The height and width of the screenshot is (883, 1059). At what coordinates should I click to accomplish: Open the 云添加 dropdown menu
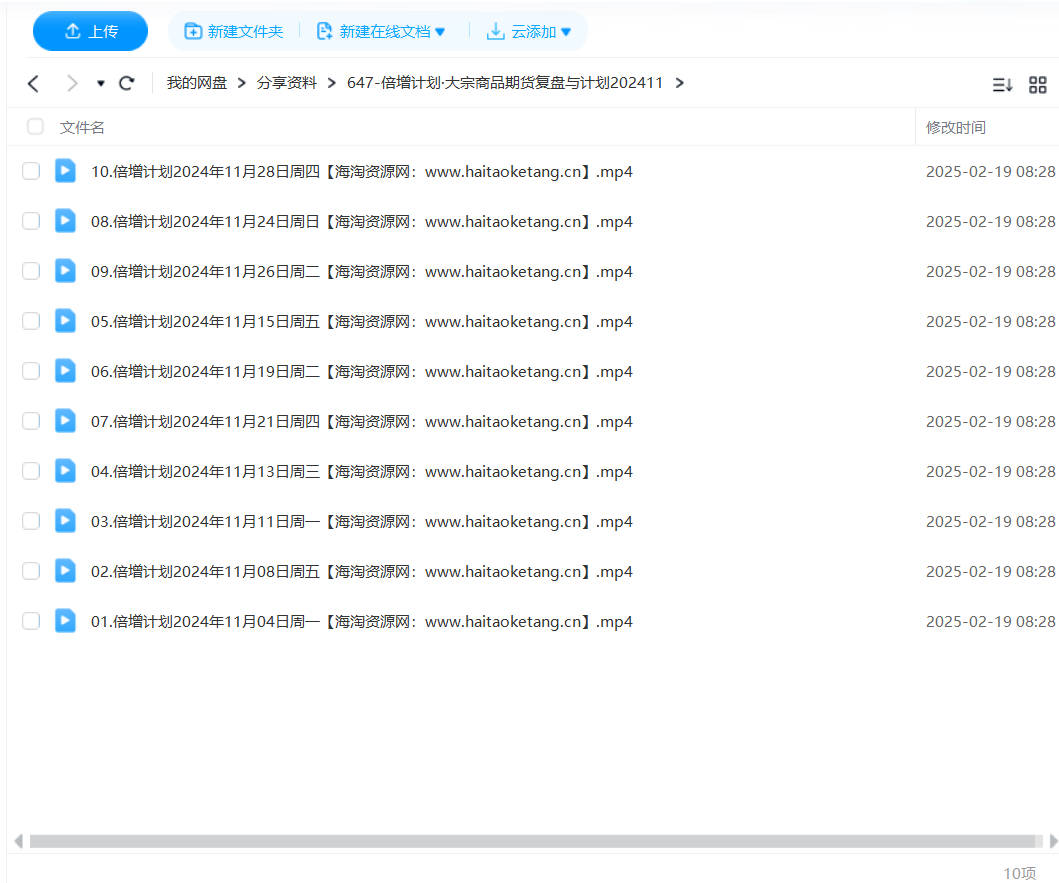[x=529, y=32]
